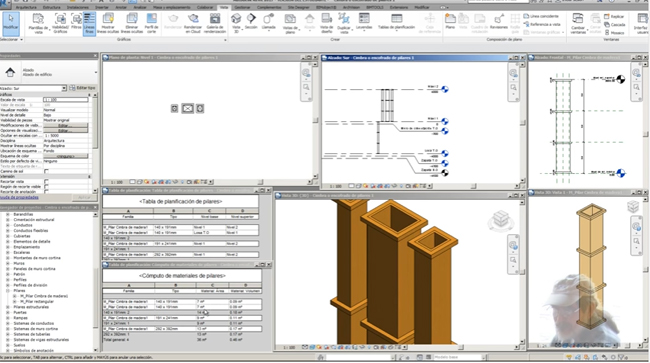This screenshot has height=363, width=650.
Task: Create a new Plano sheet
Action: (x=450, y=21)
